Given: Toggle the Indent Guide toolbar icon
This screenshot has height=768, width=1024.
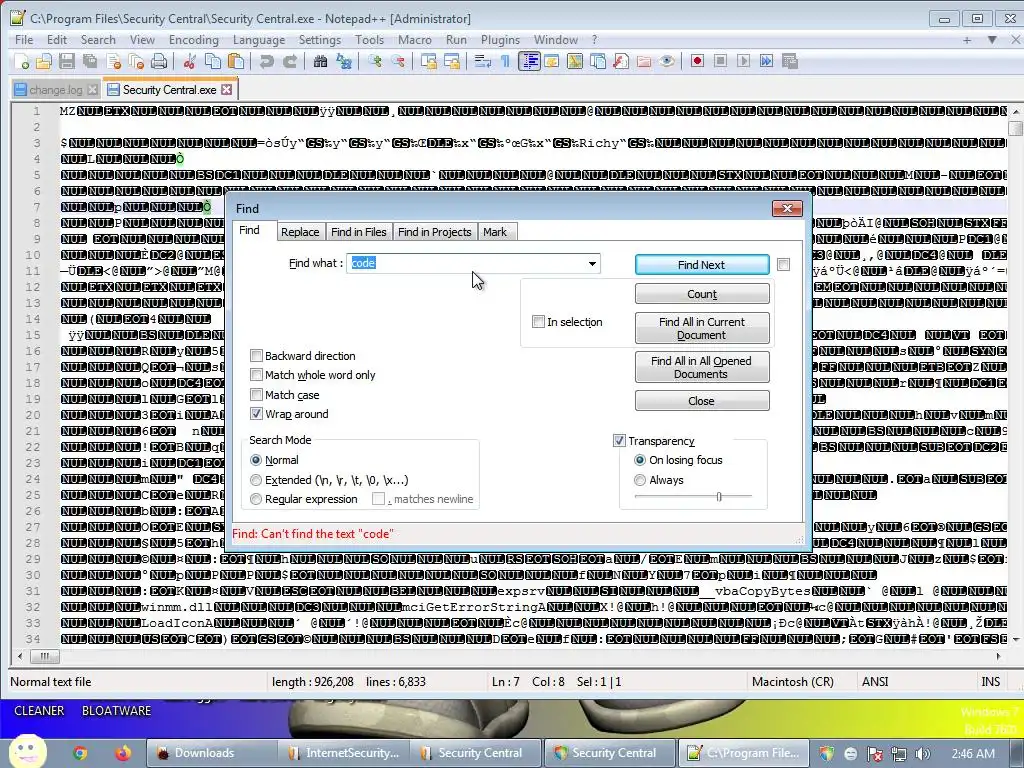Looking at the screenshot, I should [528, 61].
